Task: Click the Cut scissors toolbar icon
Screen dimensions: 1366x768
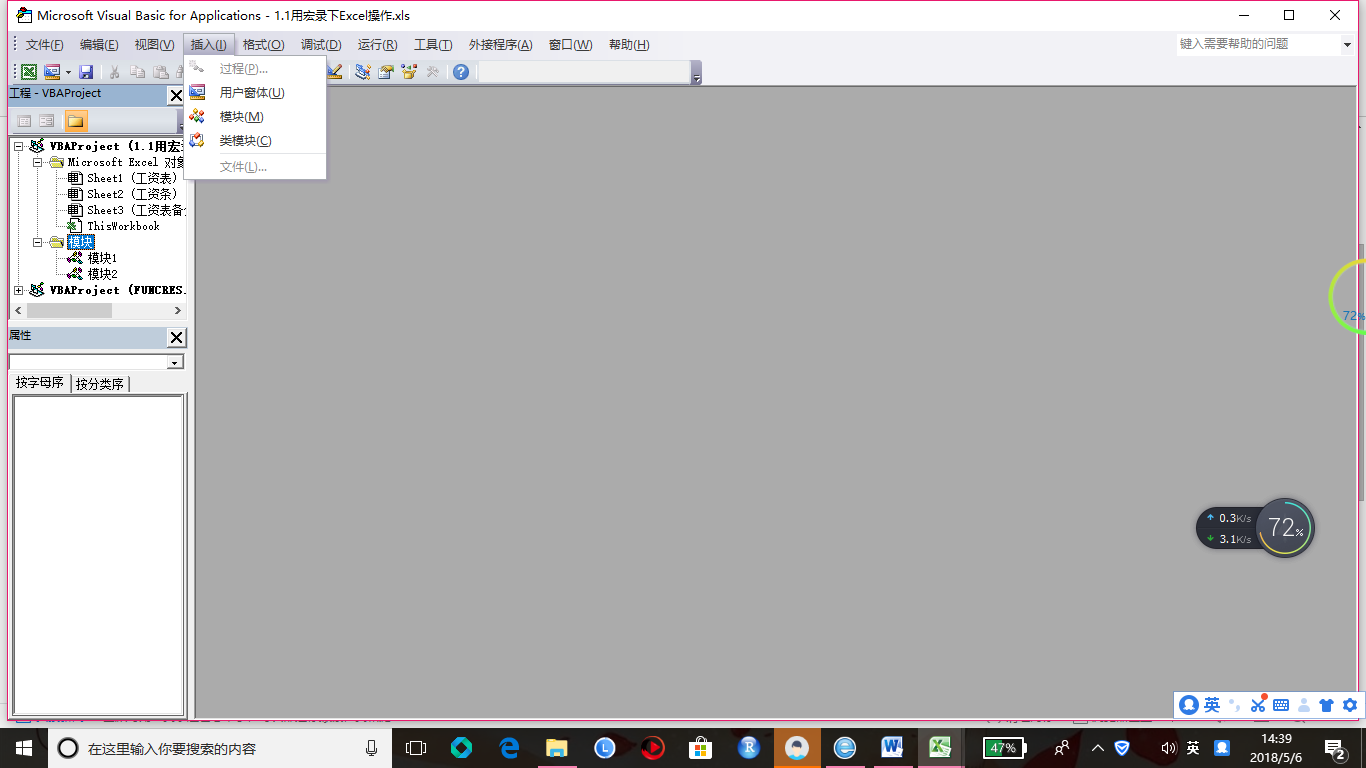Action: pos(115,72)
